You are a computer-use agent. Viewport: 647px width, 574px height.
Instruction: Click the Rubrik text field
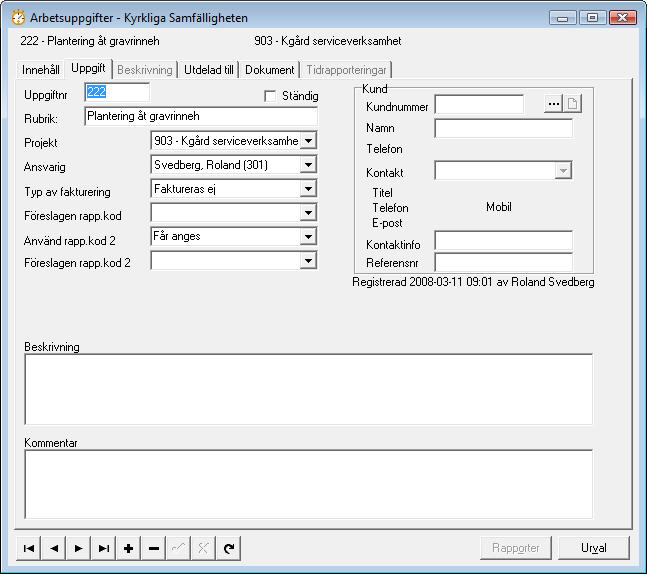pyautogui.click(x=201, y=116)
